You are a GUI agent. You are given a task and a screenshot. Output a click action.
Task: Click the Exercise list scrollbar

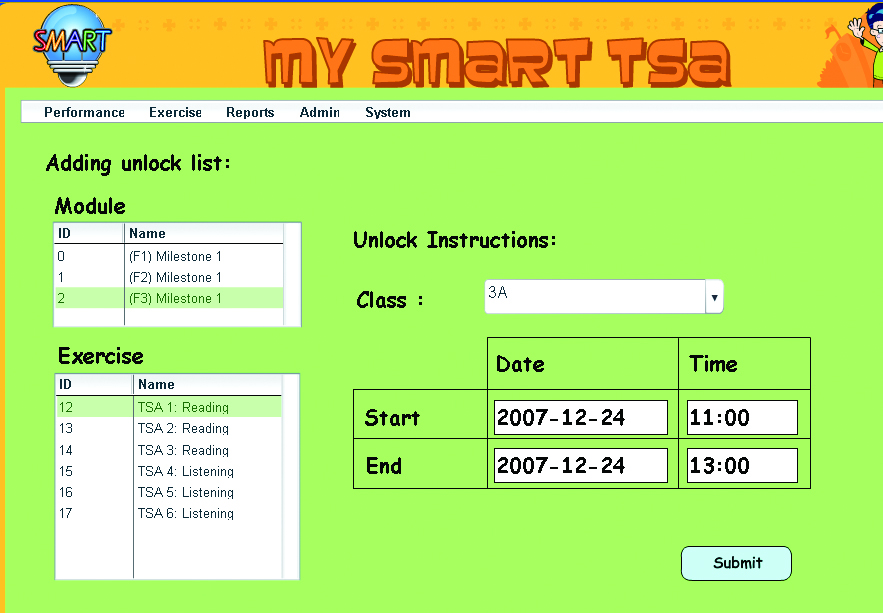tap(291, 476)
